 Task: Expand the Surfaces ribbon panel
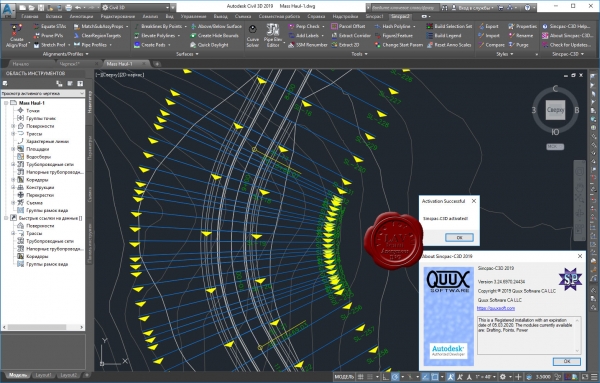point(187,54)
